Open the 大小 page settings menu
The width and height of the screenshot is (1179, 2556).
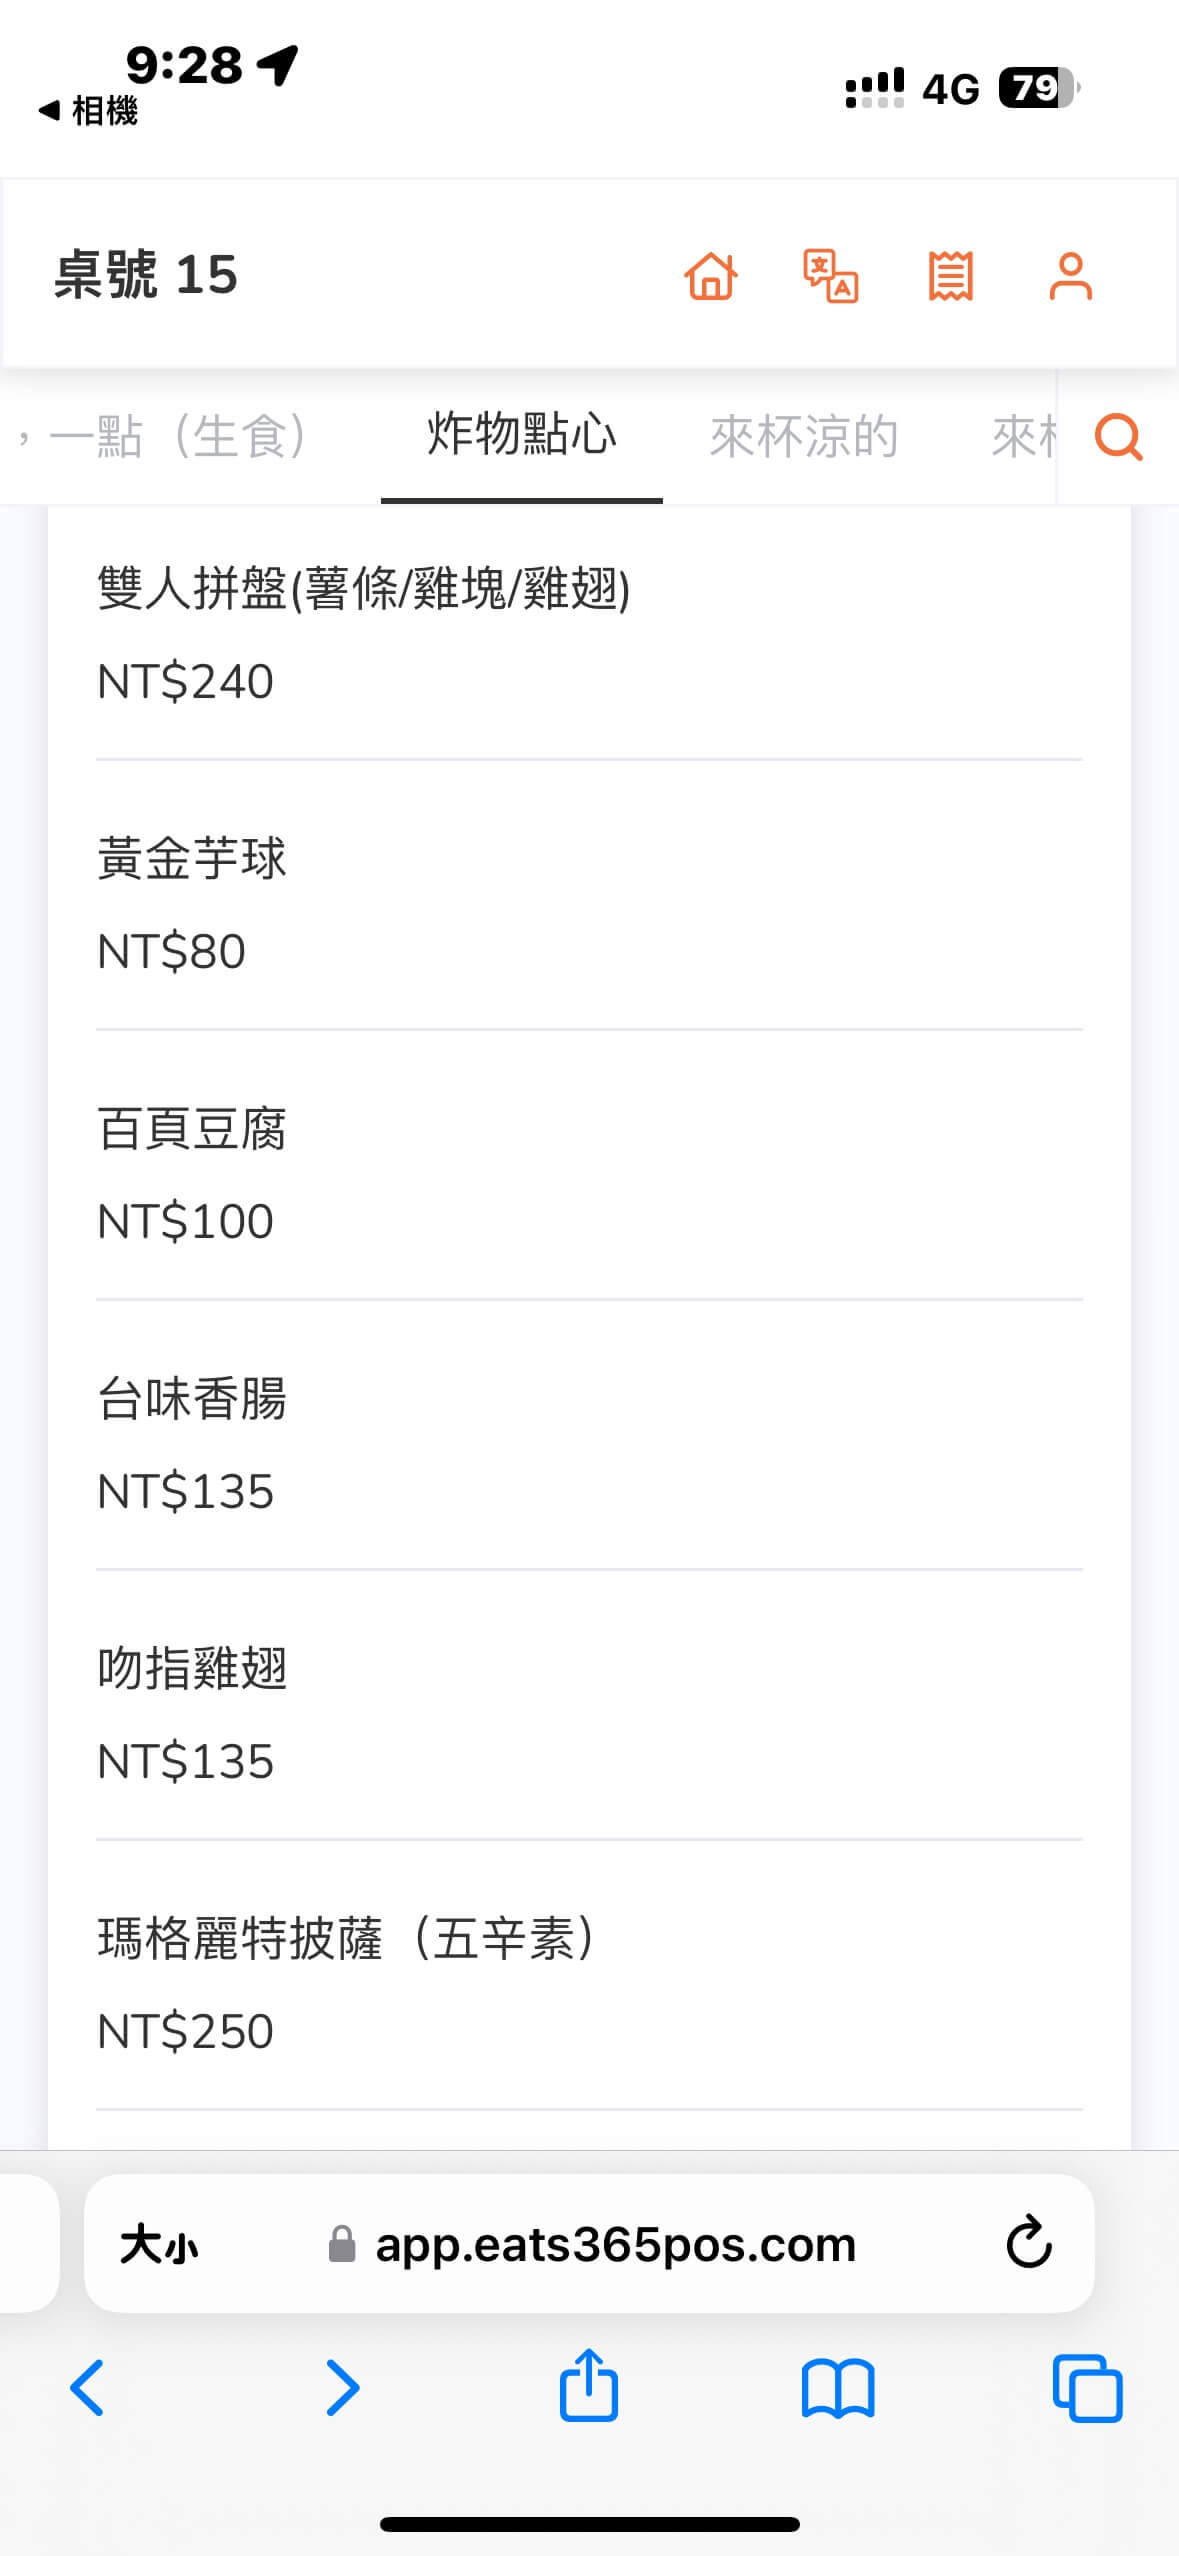pyautogui.click(x=160, y=2245)
